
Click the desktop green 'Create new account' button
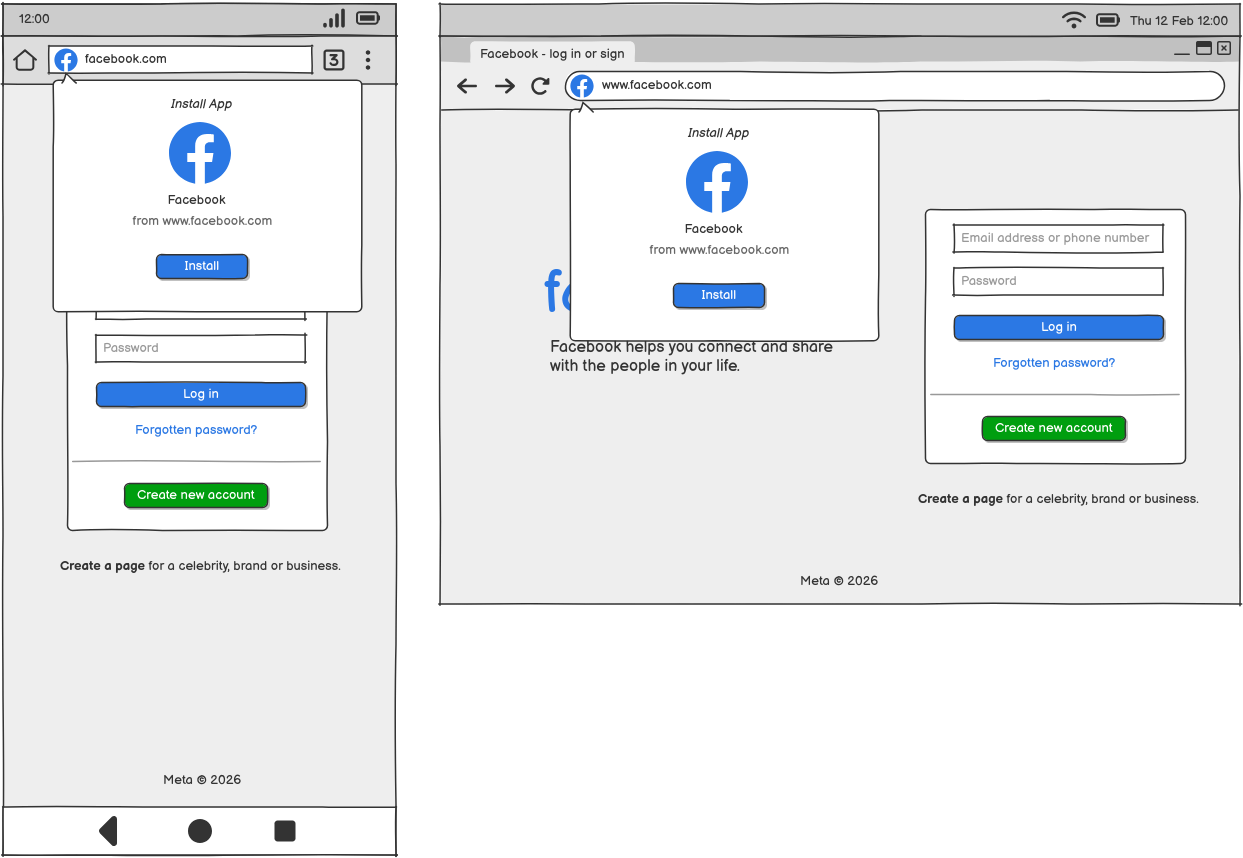[x=1054, y=428]
